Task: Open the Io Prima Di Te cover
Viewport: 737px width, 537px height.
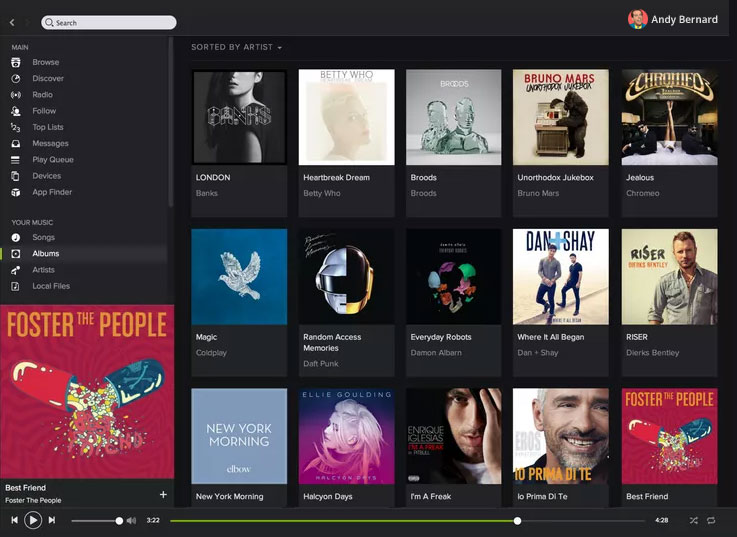Action: (x=561, y=436)
